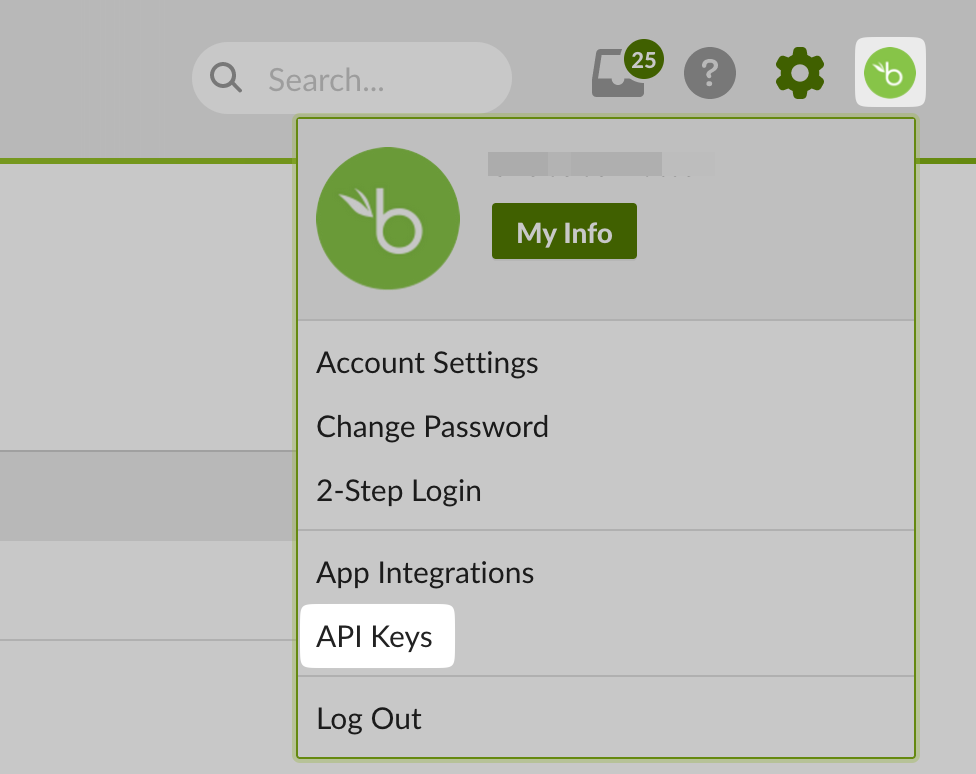Collapse the profile avatar menu in the top bar
This screenshot has height=774, width=976.
coord(890,72)
